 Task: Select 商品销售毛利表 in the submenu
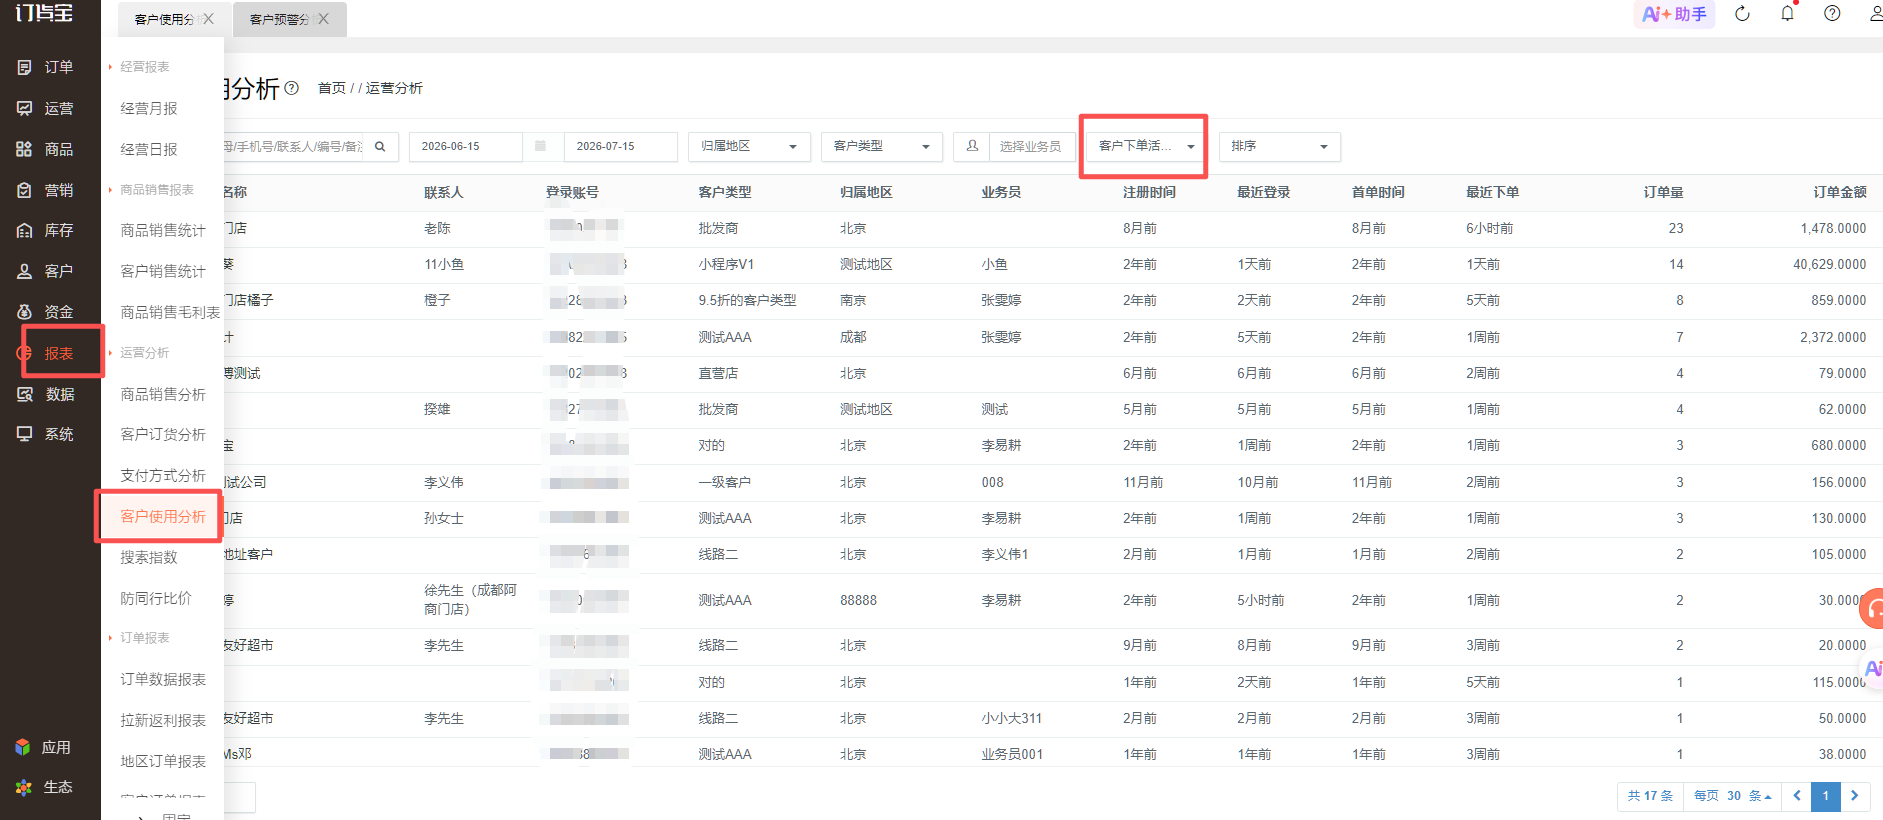[x=170, y=312]
